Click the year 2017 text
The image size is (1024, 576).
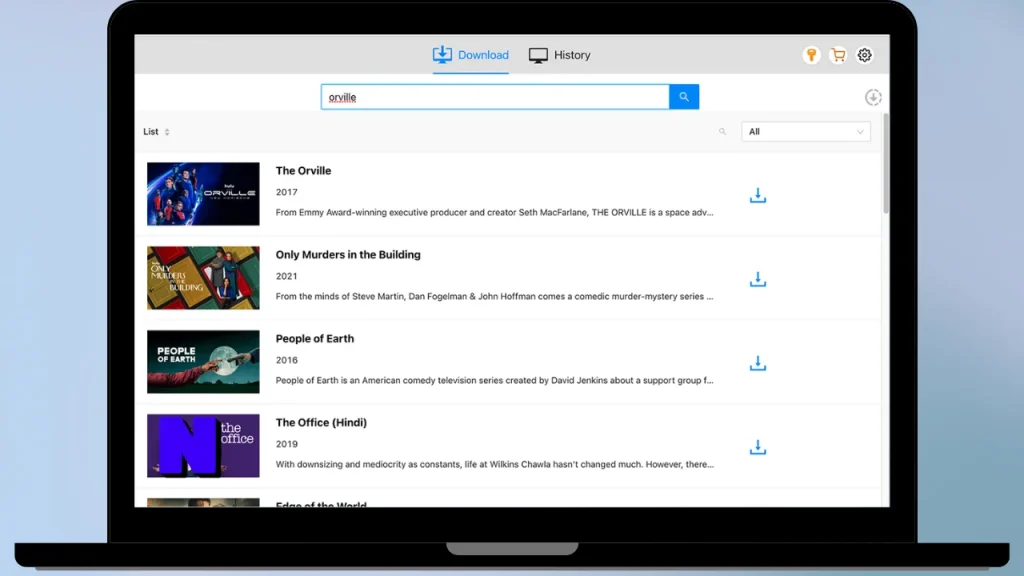pos(287,192)
